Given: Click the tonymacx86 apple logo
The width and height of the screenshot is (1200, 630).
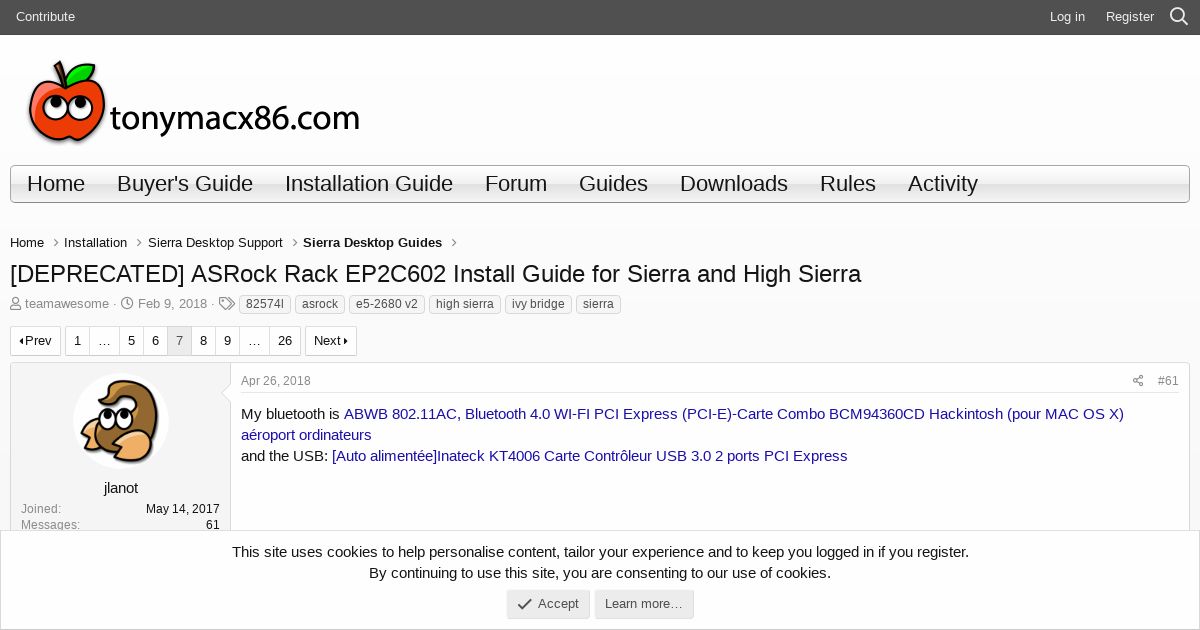Looking at the screenshot, I should (194, 102).
